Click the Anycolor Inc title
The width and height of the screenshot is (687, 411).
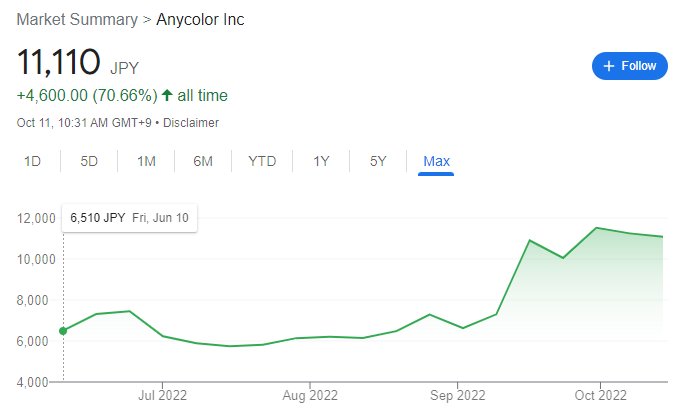(x=200, y=20)
